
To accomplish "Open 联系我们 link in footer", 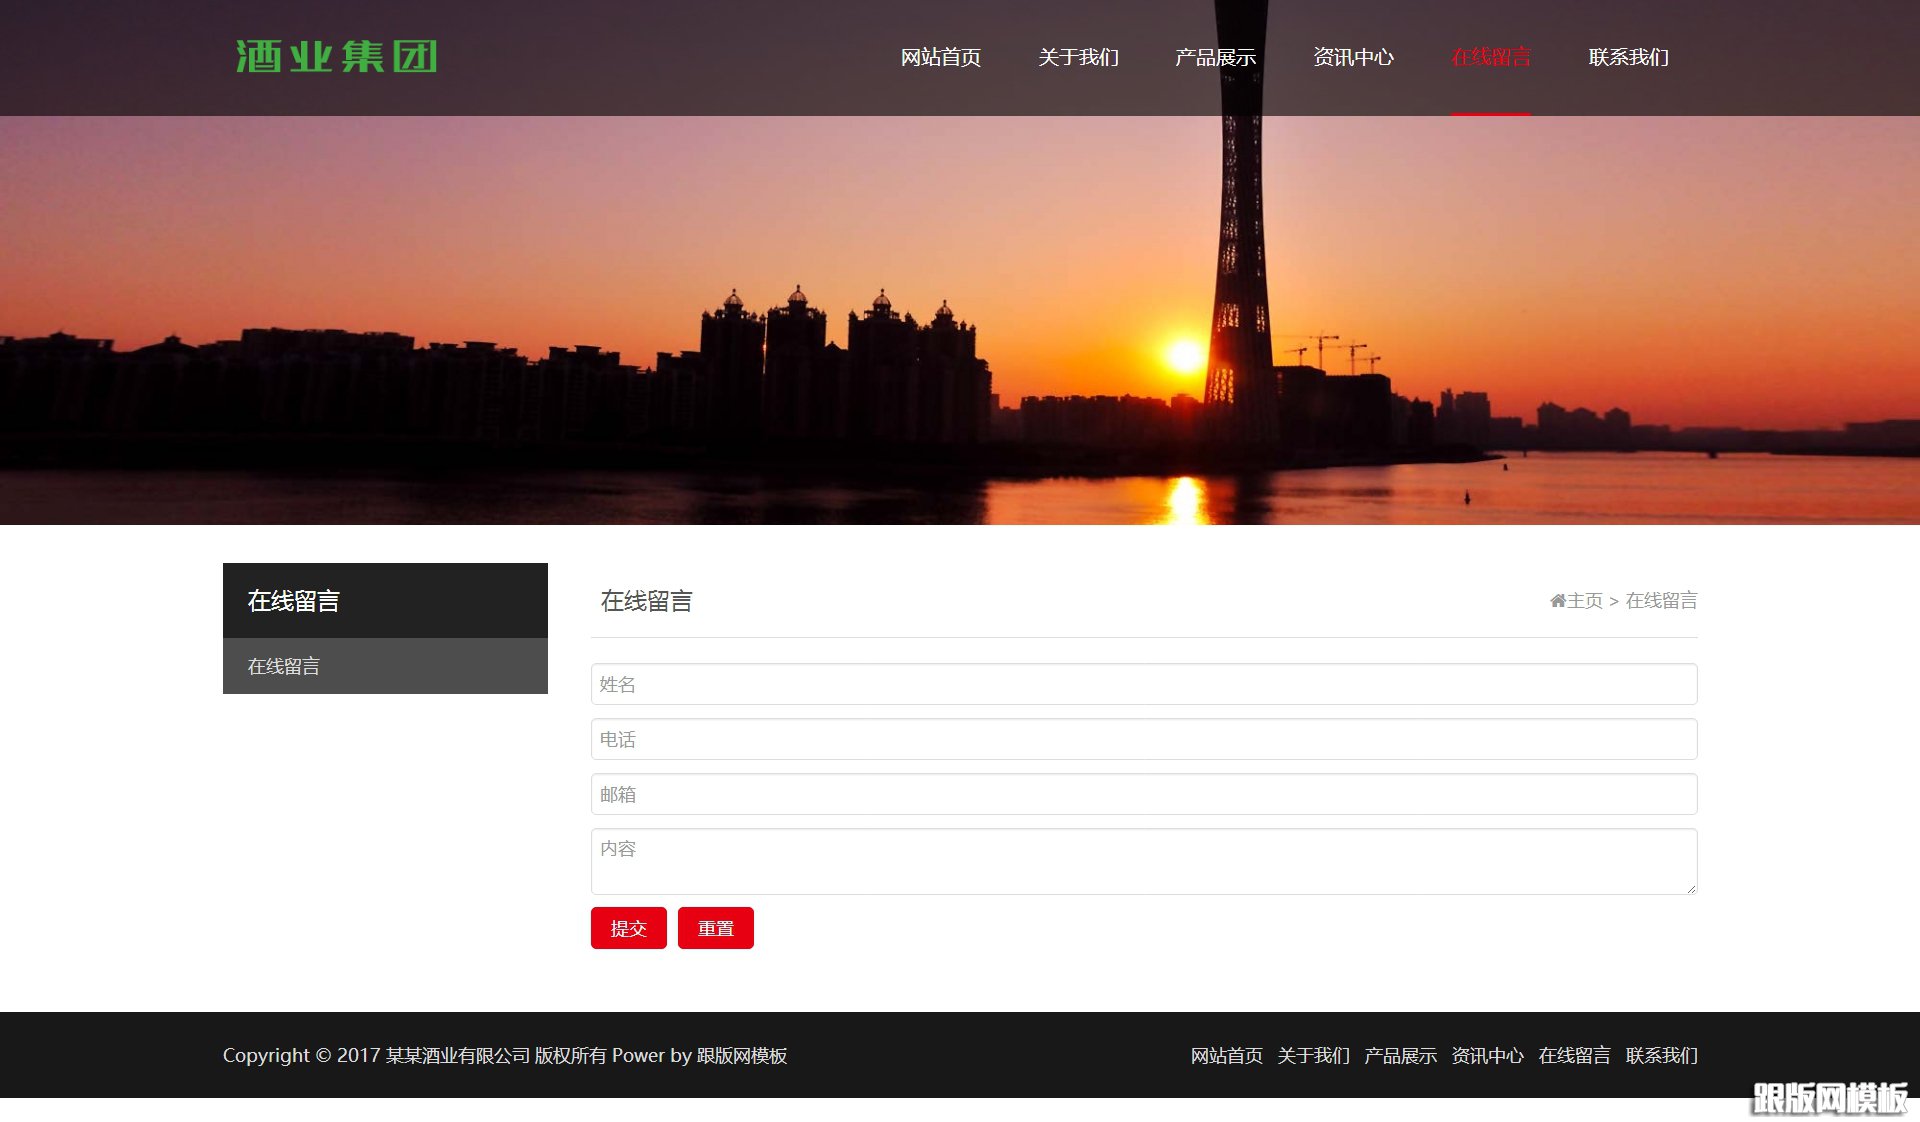I will [x=1661, y=1056].
